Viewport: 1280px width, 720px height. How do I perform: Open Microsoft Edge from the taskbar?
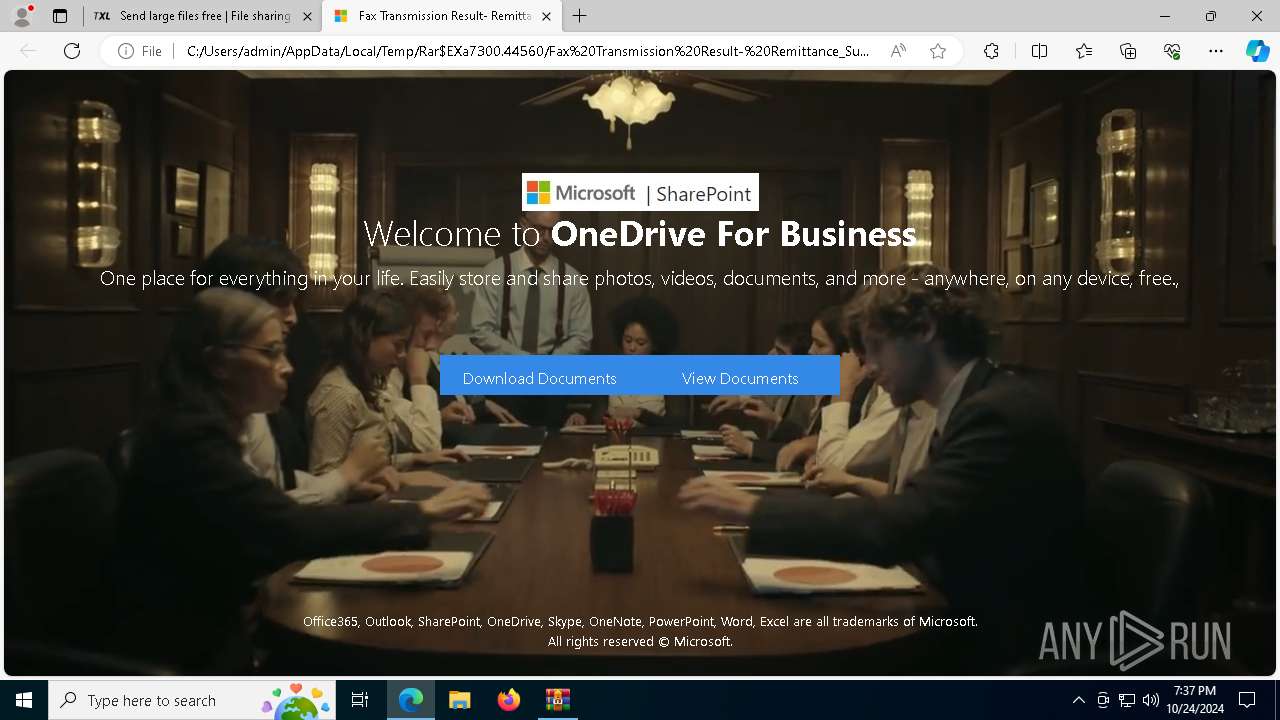click(x=411, y=700)
